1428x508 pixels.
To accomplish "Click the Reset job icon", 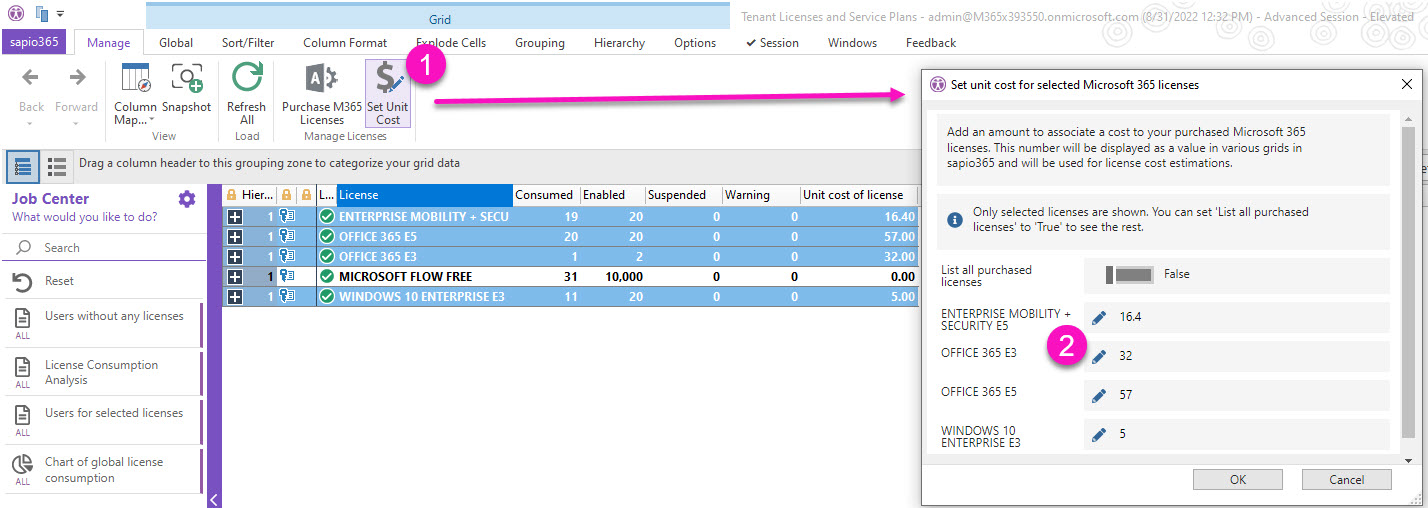I will pos(23,282).
